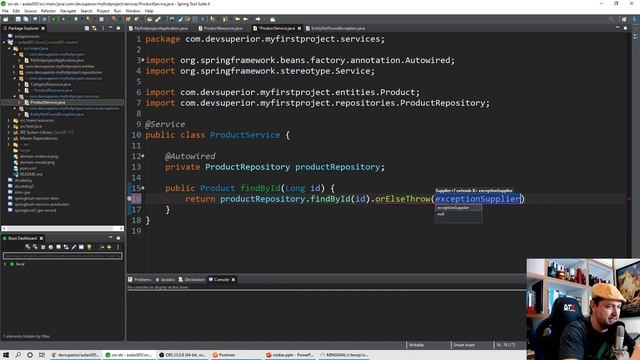Expand the repositories package node
The width and height of the screenshot is (640, 360).
pos(14,73)
